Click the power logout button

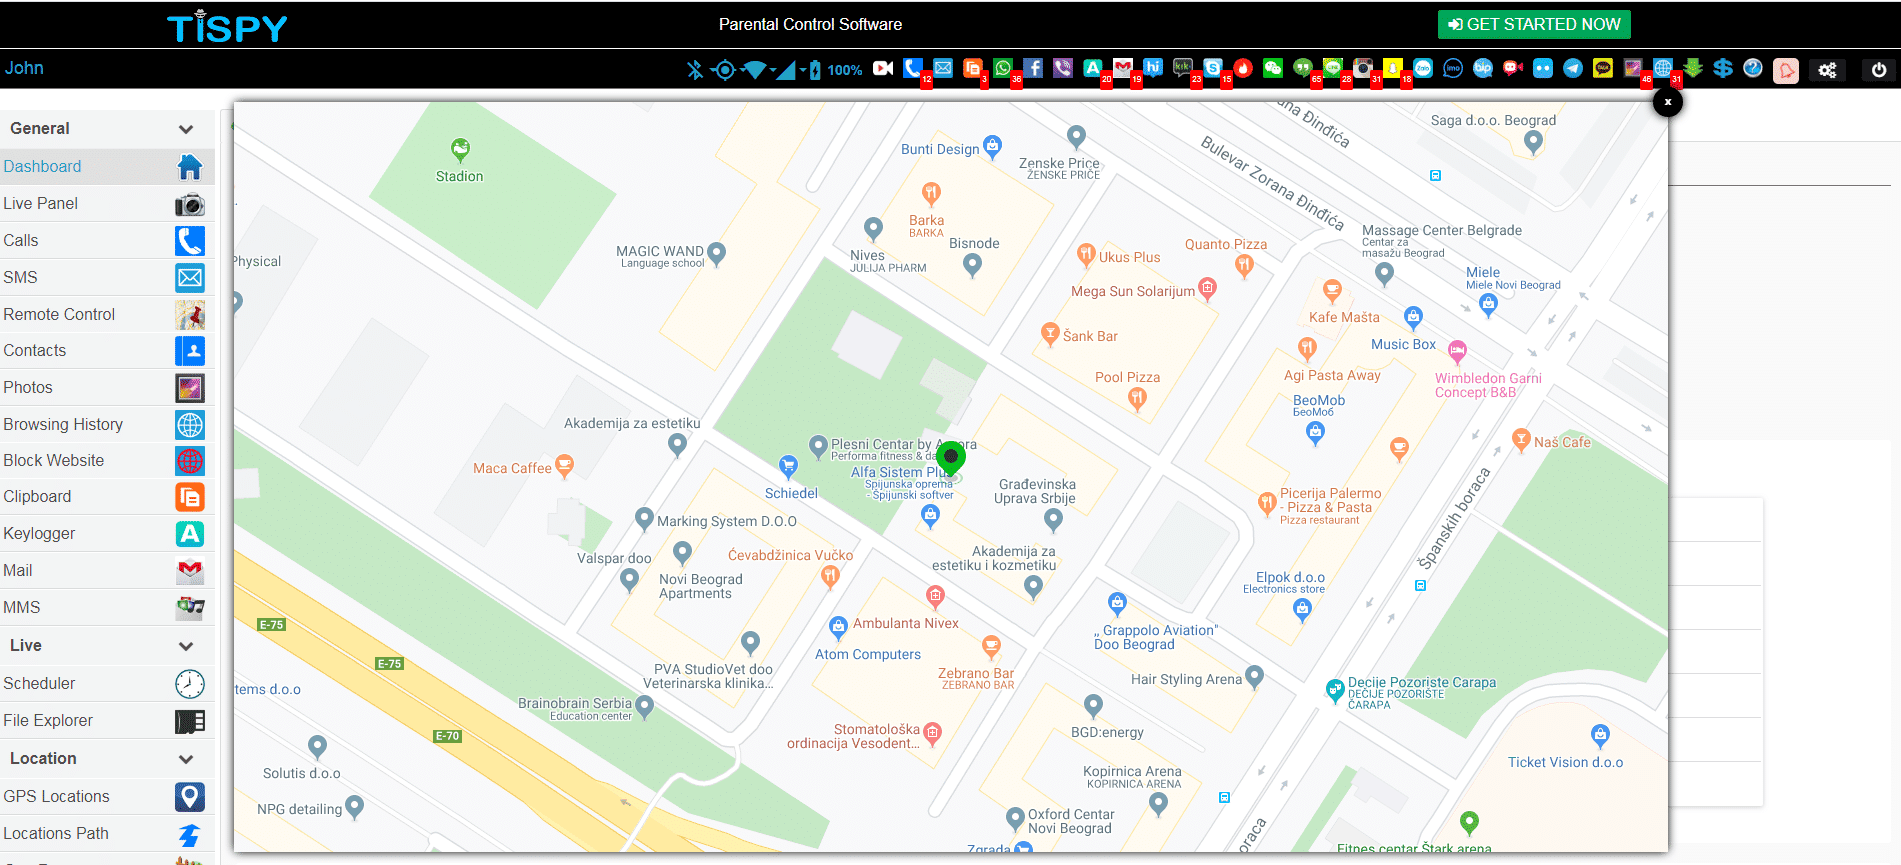(1879, 70)
